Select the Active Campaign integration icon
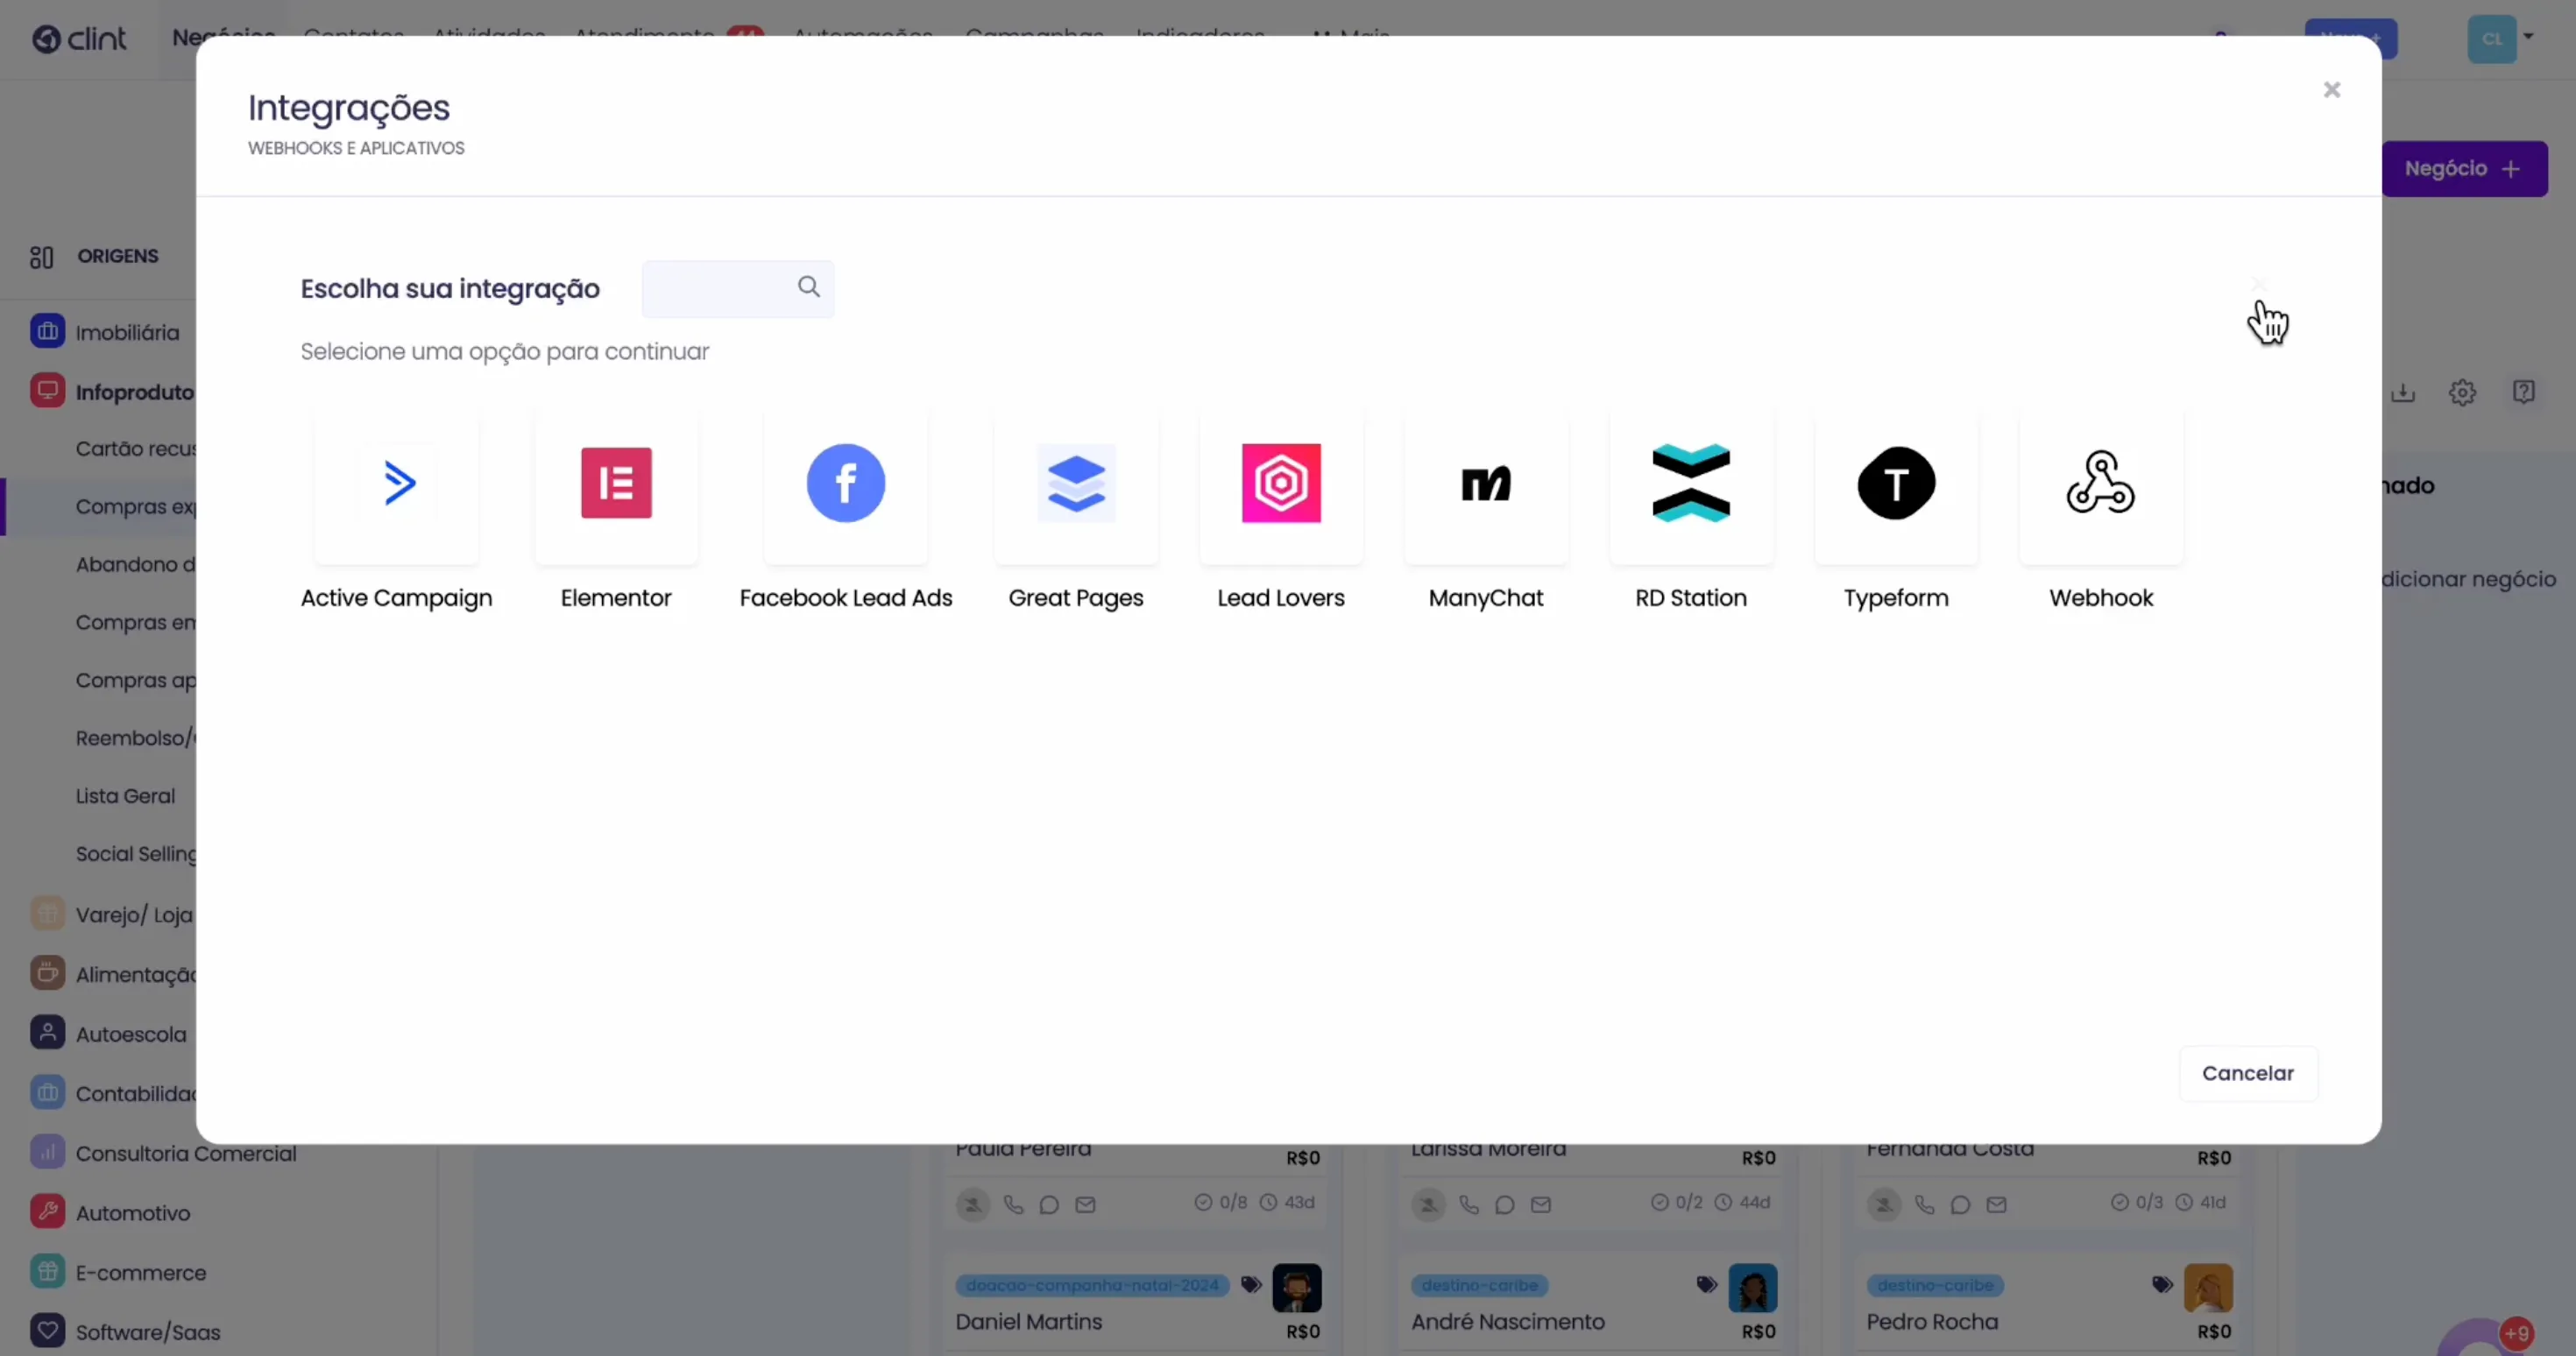The height and width of the screenshot is (1356, 2576). pyautogui.click(x=397, y=483)
